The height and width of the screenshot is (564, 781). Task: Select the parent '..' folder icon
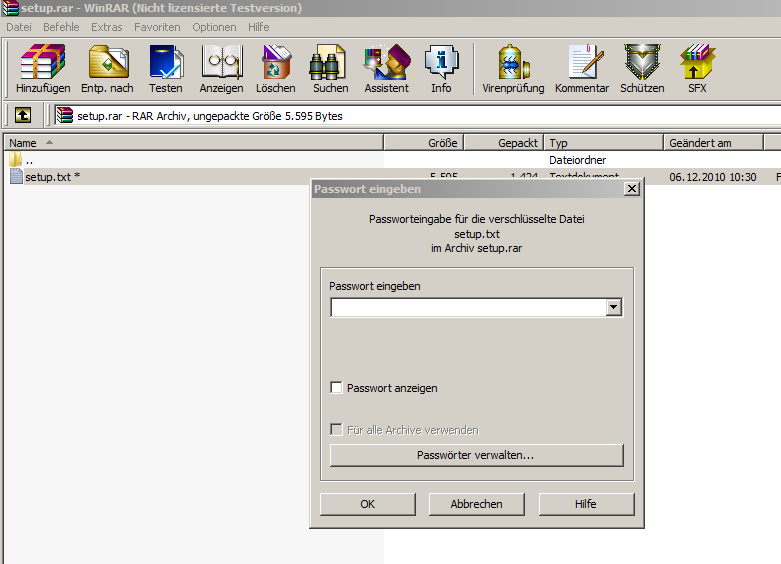(x=15, y=159)
